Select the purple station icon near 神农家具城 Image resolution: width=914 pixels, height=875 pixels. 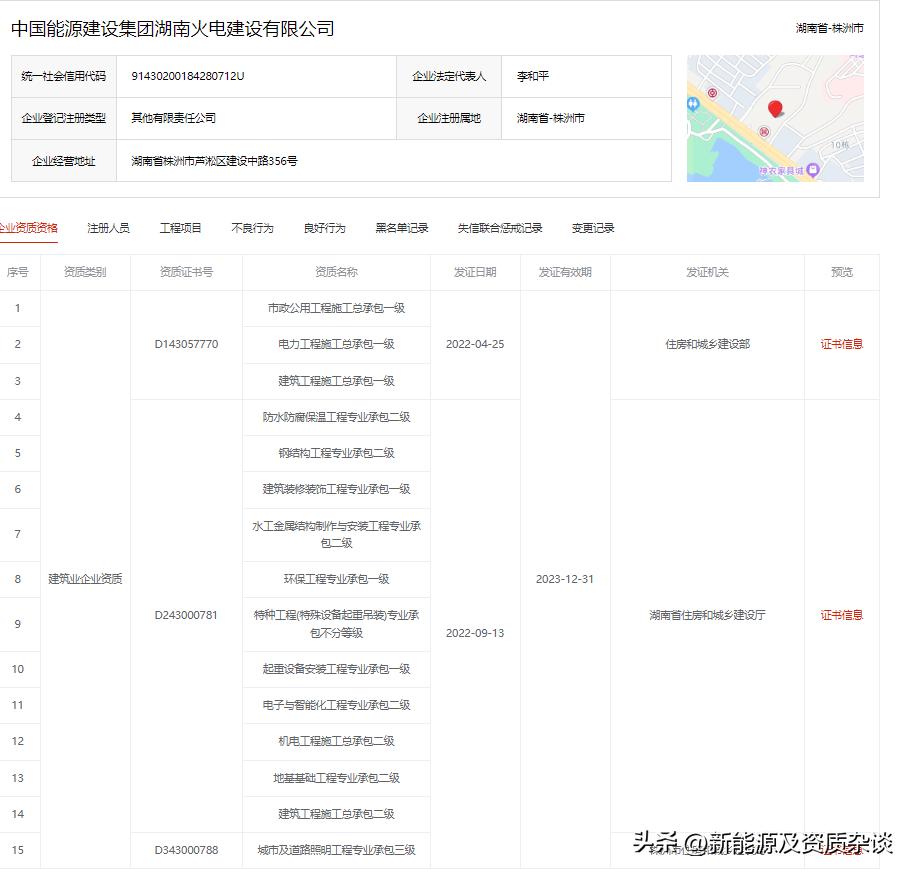click(813, 169)
